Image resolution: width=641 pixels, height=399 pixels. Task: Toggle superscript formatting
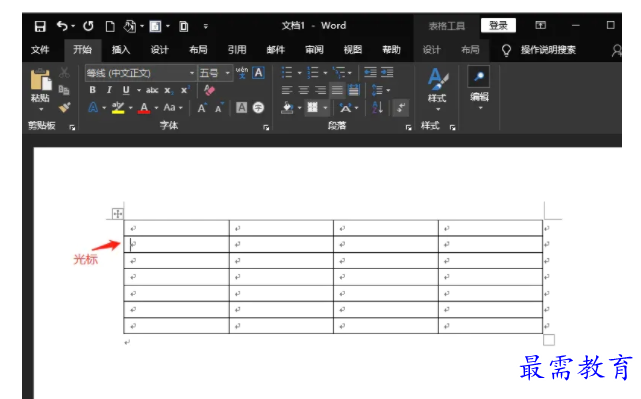pos(185,90)
